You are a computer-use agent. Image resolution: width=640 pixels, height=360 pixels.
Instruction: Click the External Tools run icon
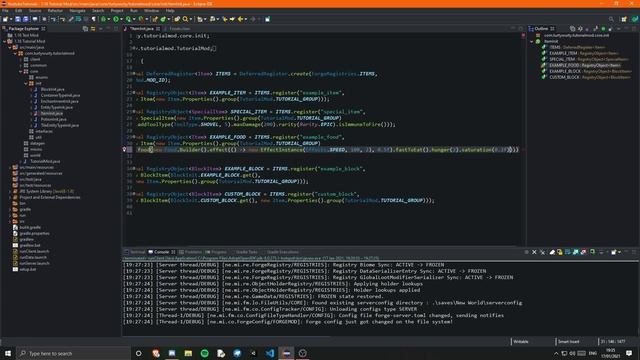point(141,19)
